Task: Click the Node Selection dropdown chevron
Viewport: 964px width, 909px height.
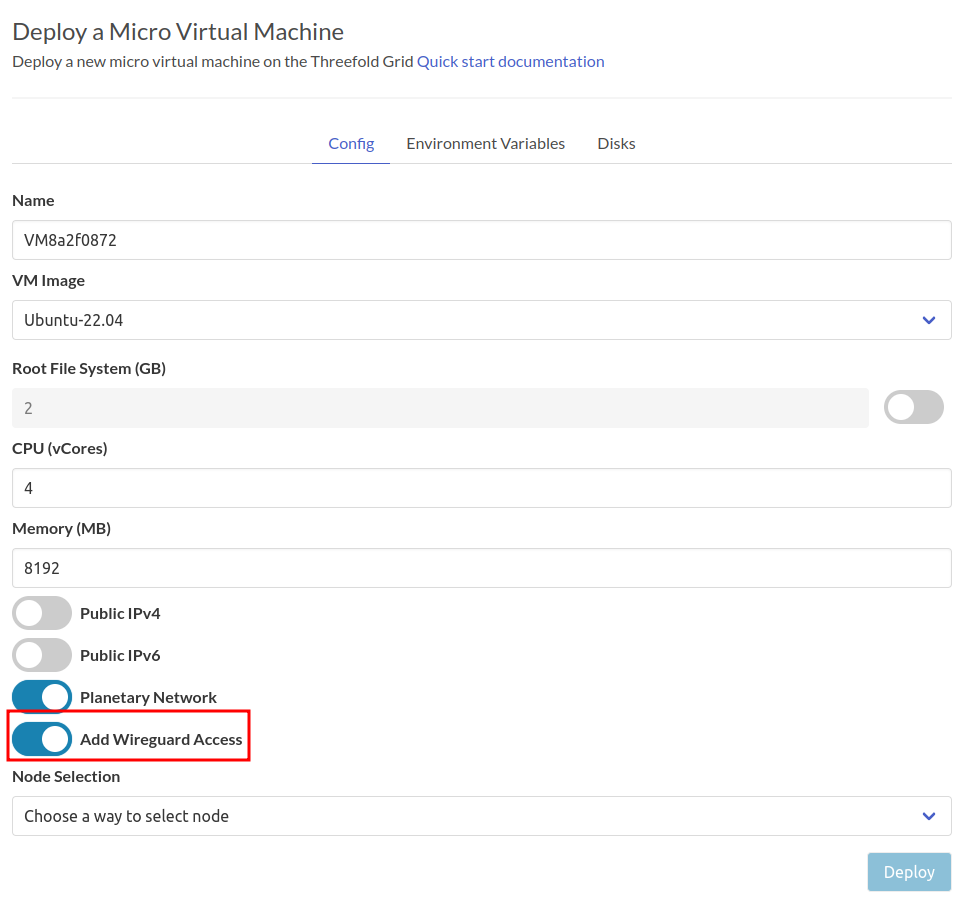Action: (928, 816)
